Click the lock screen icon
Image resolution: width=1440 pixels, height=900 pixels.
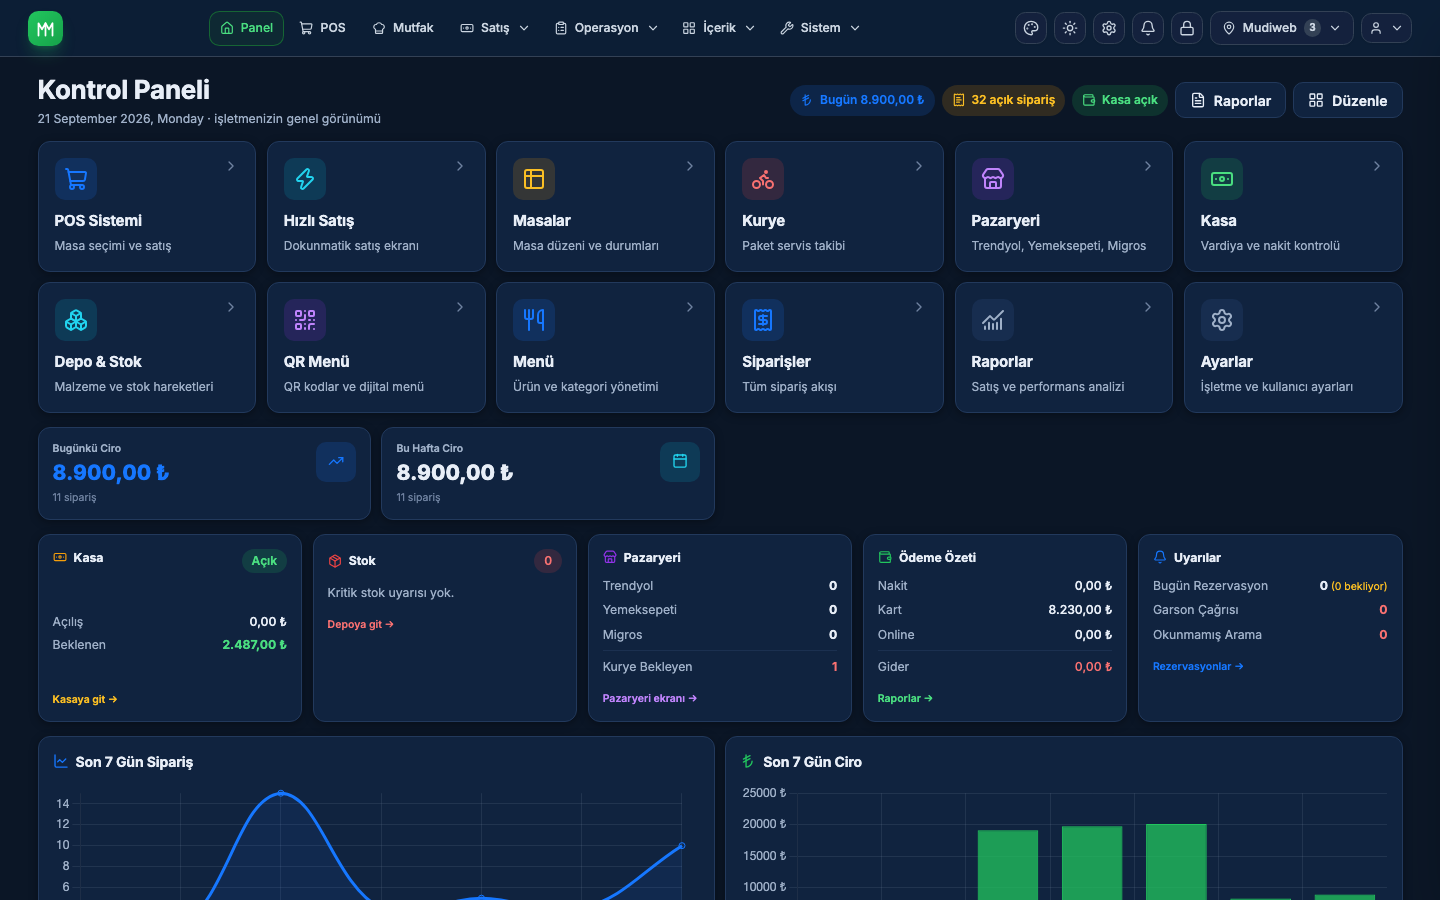pyautogui.click(x=1187, y=28)
